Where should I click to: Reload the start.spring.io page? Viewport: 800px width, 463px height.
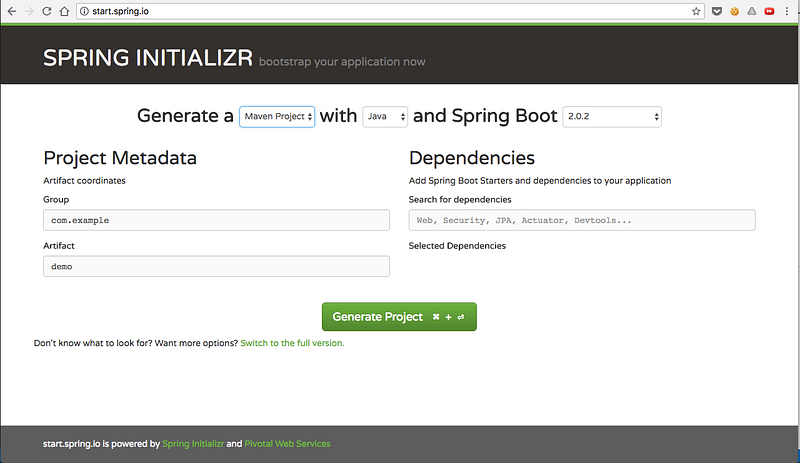coord(46,11)
